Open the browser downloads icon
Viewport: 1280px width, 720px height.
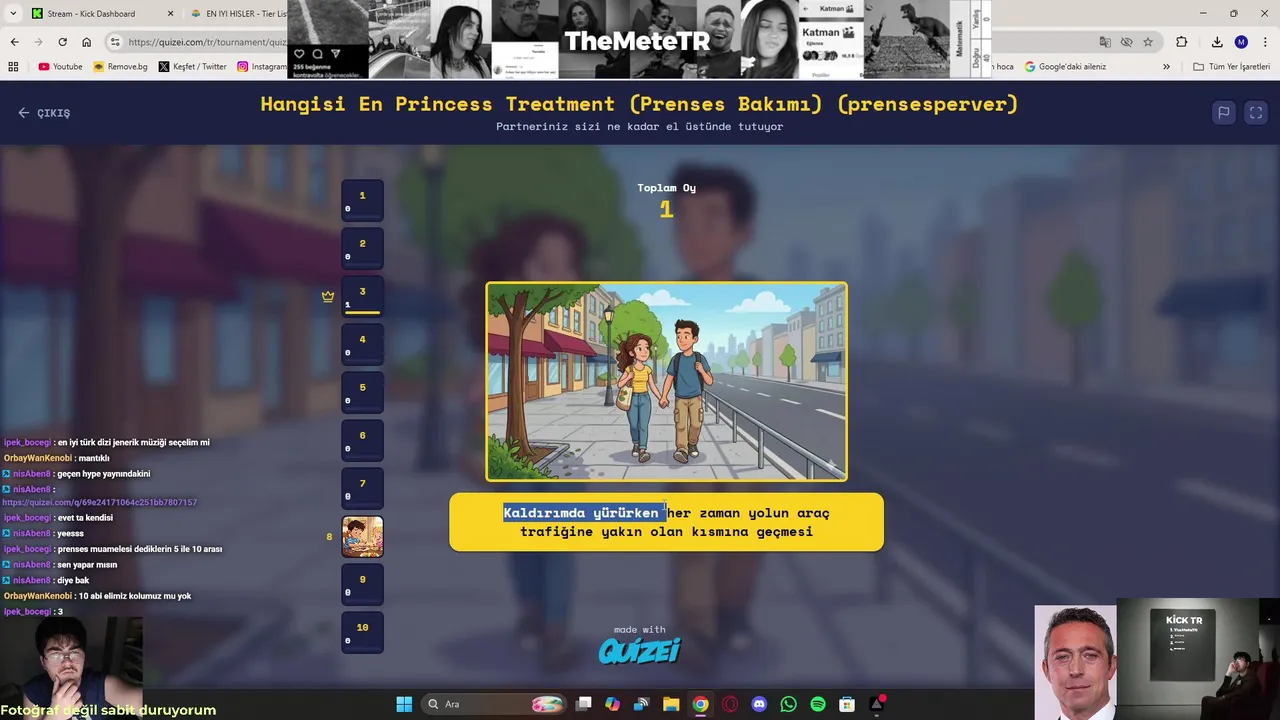point(1217,42)
